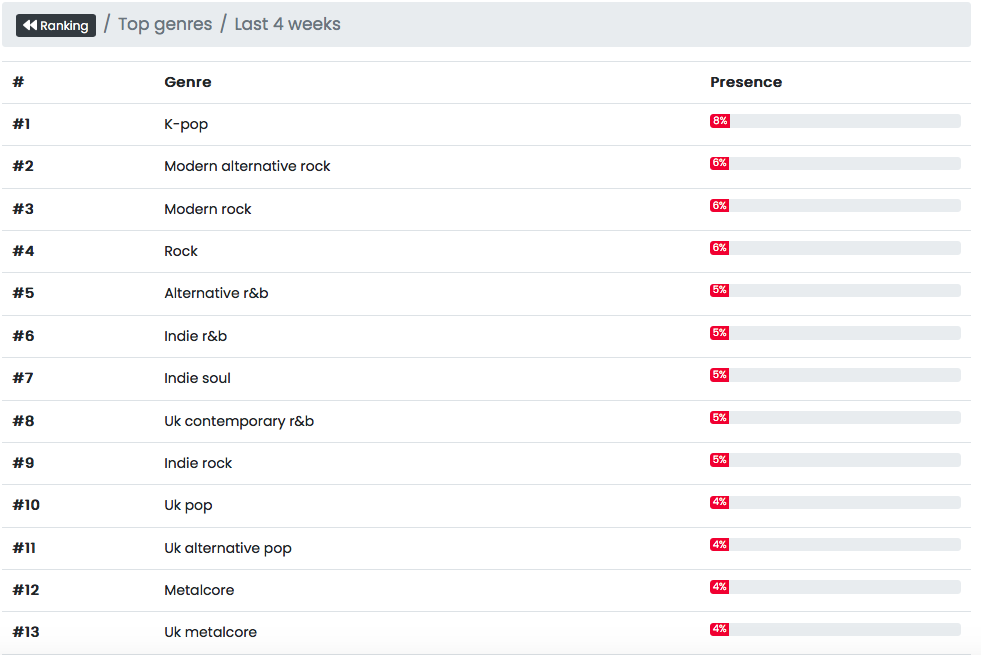Click the Modern rock genre name
Viewport: 981px width, 655px height.
[x=208, y=209]
